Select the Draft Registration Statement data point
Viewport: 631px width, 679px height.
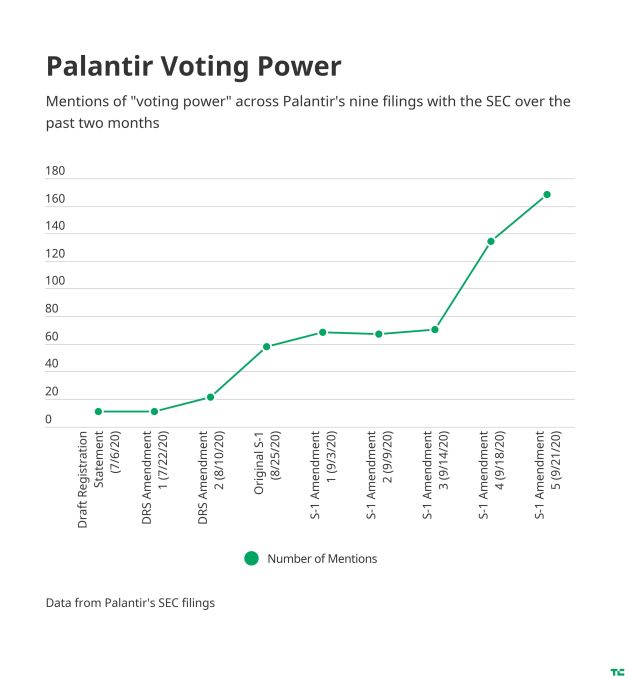[x=98, y=411]
